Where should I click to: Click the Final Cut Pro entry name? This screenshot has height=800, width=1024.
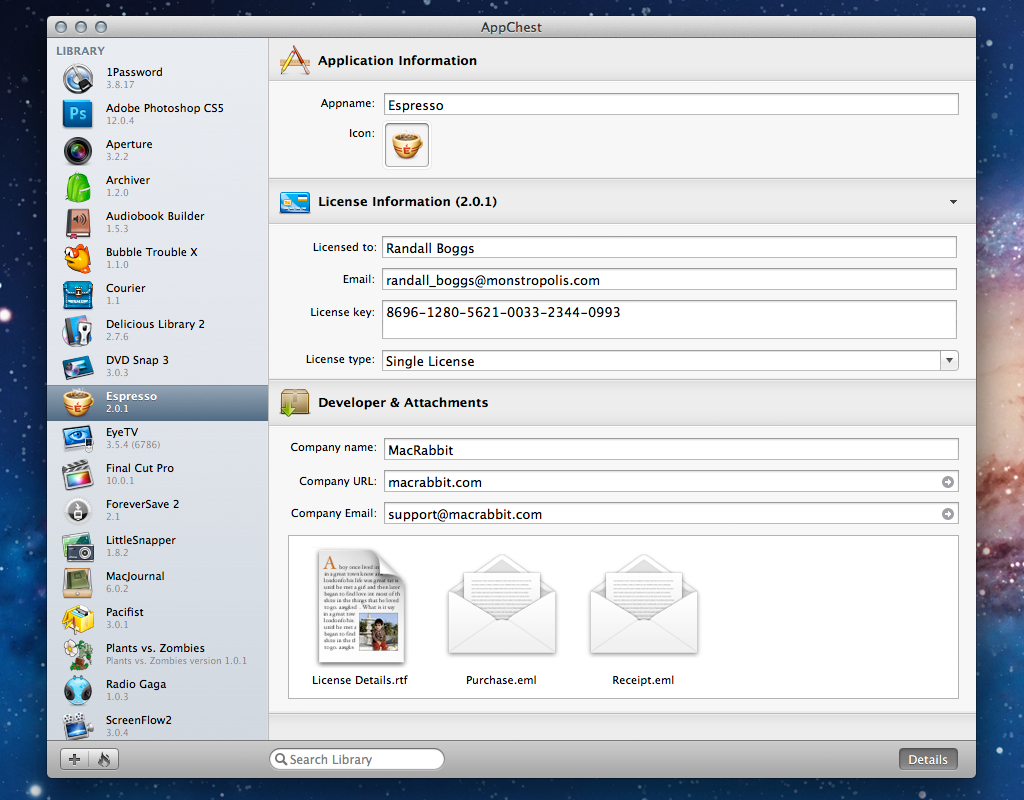coord(140,468)
